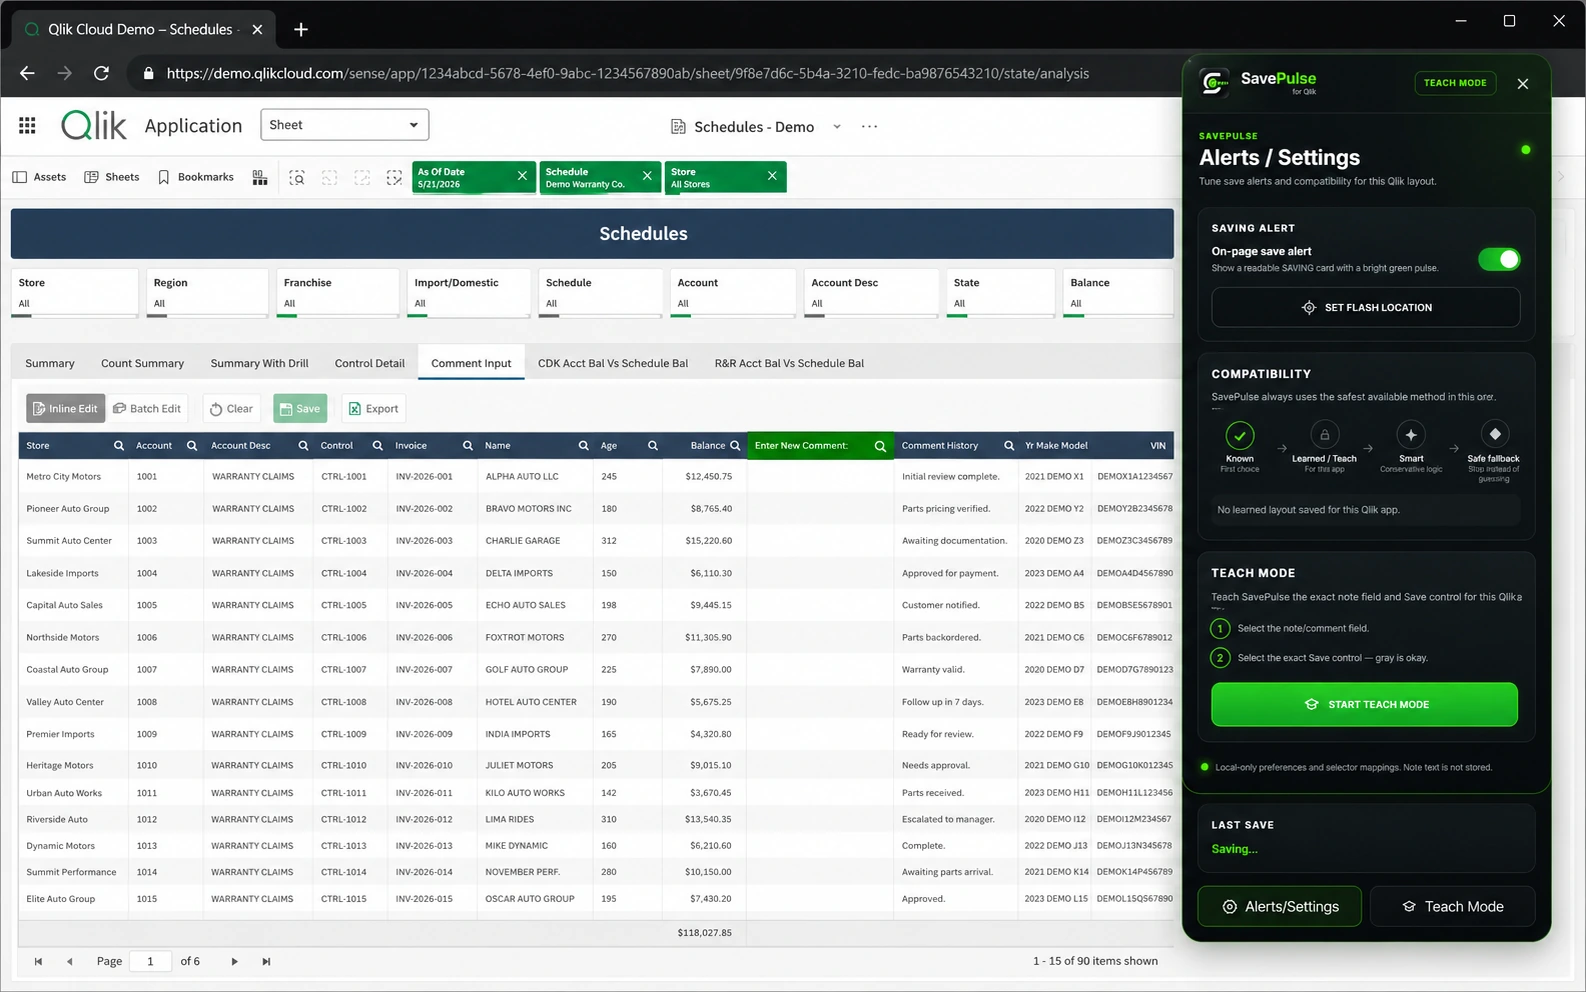Open the more options ellipsis menu

869,127
